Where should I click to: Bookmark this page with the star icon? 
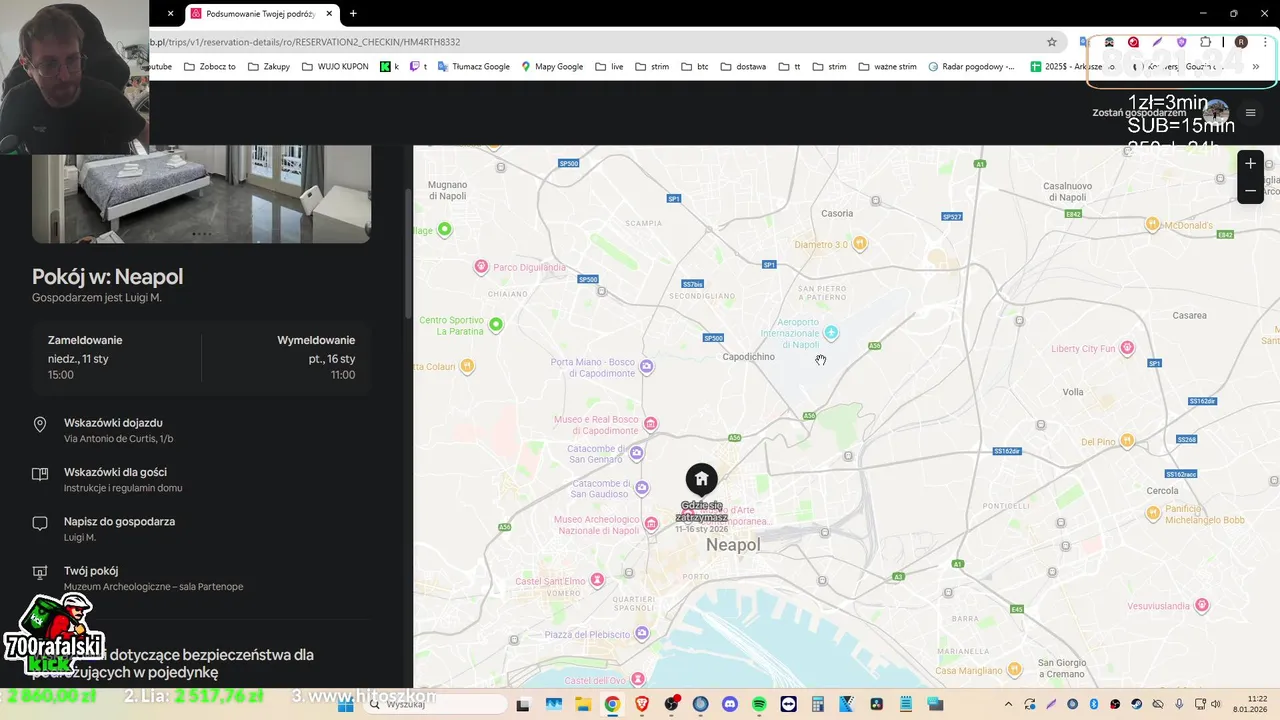[x=1052, y=42]
